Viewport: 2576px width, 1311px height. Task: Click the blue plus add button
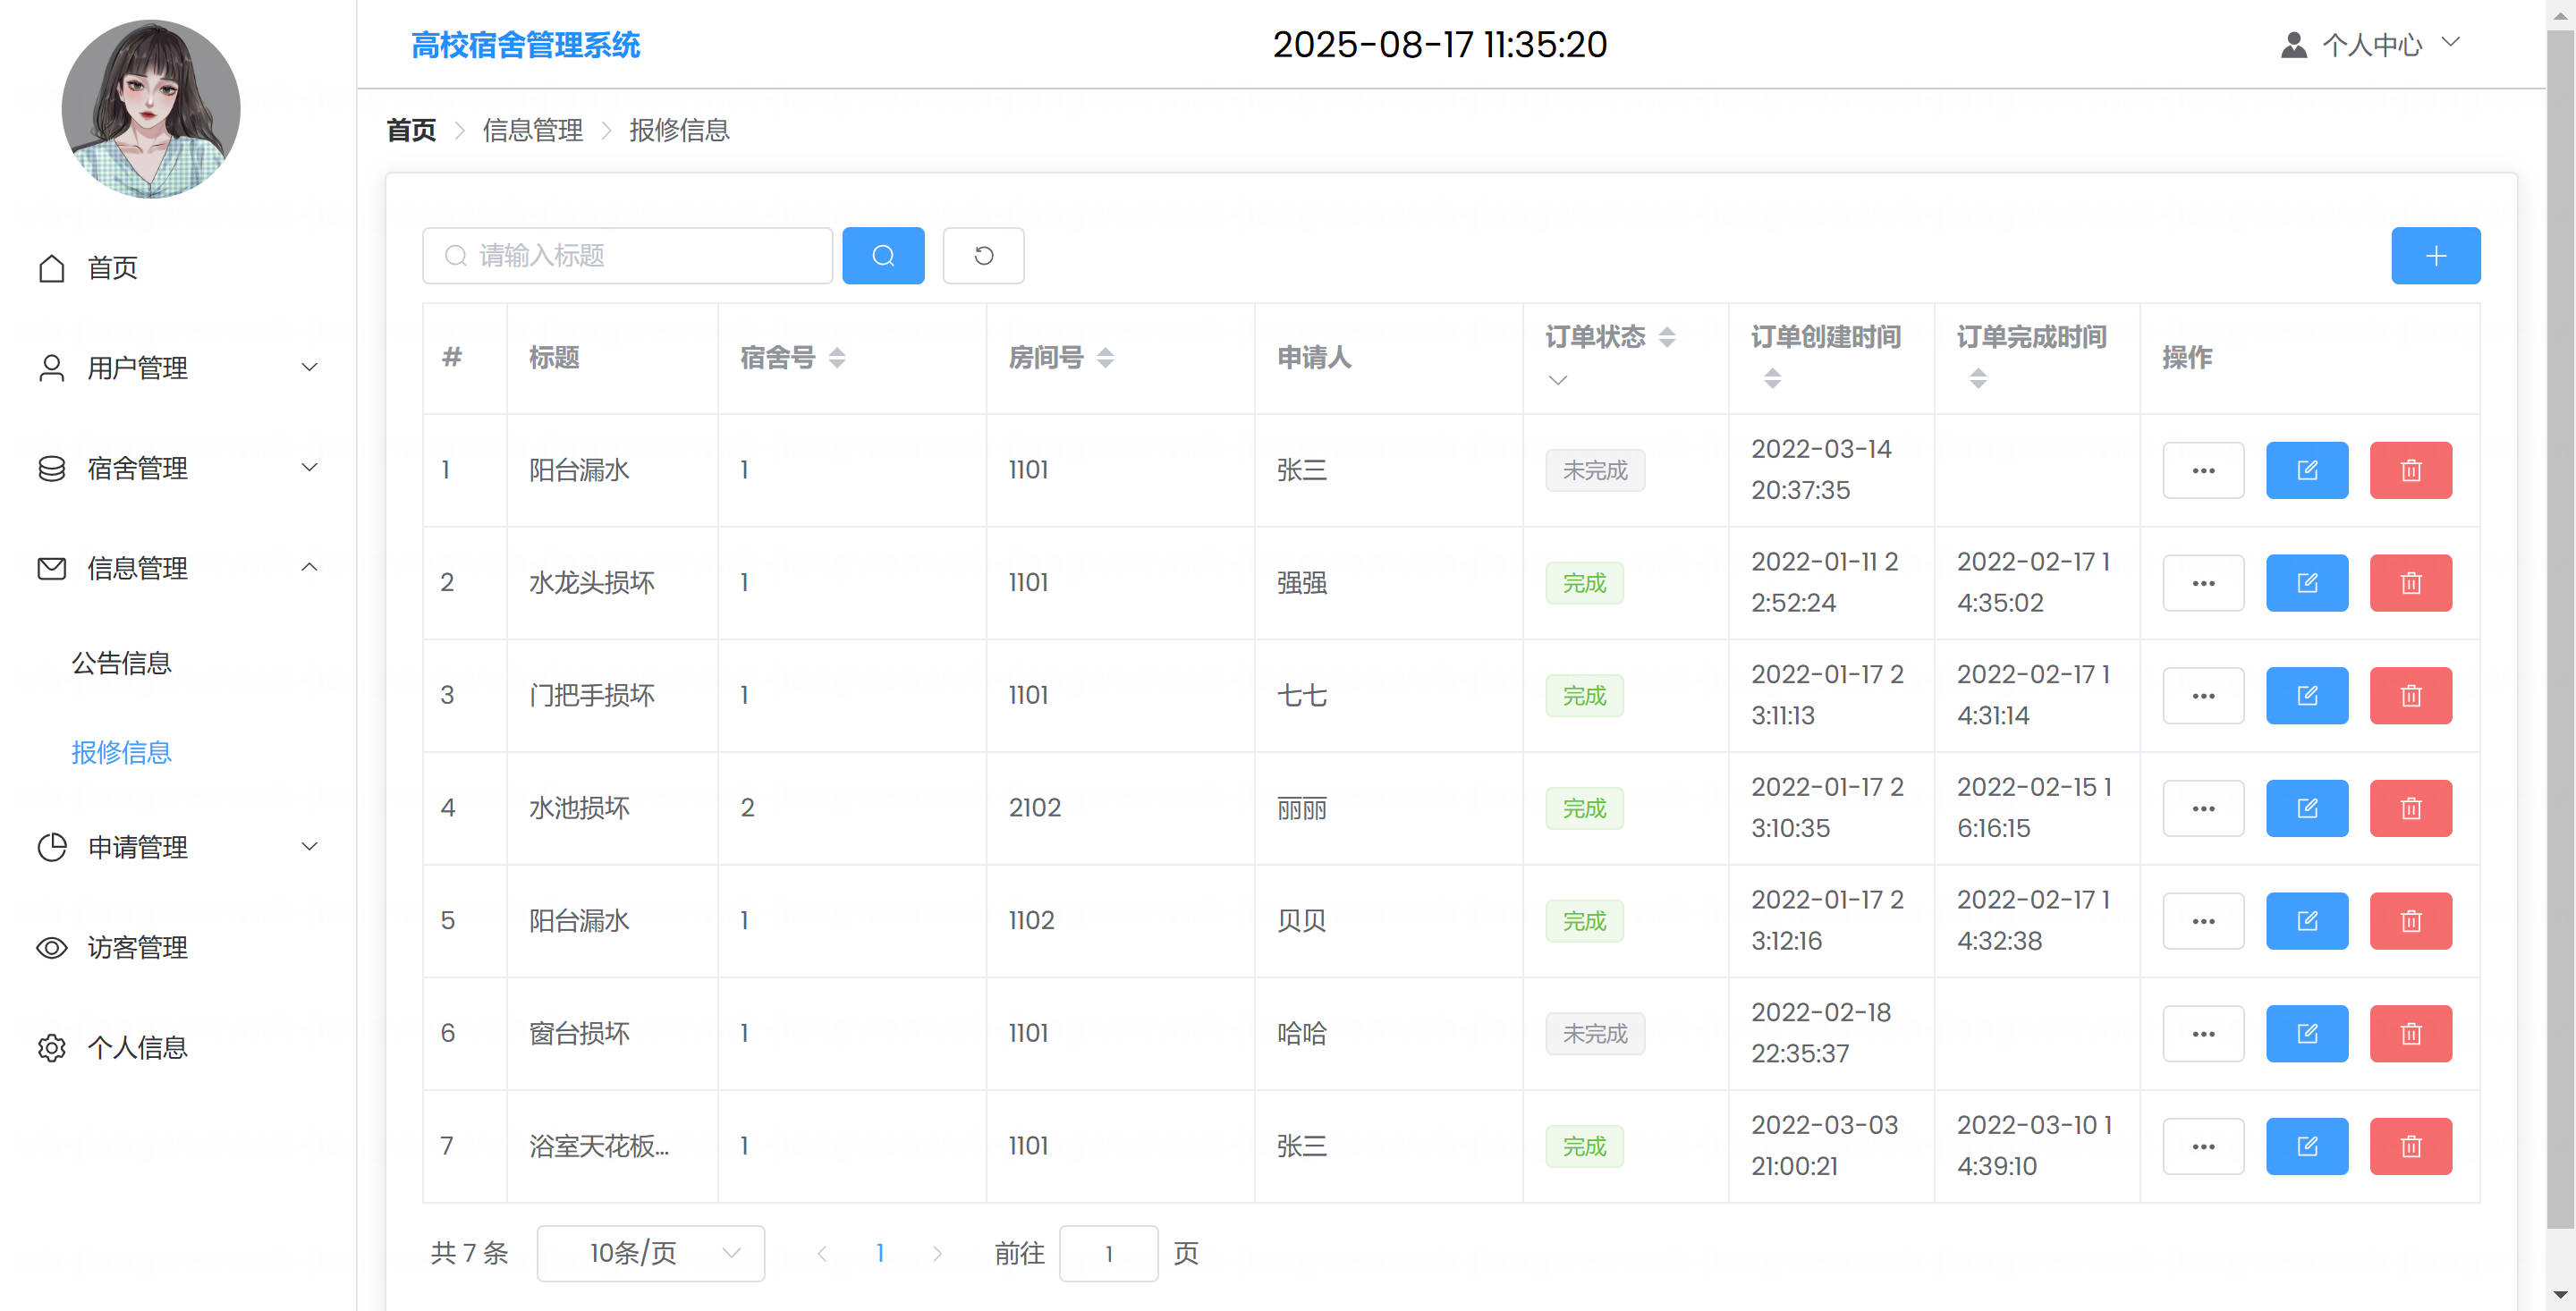point(2435,256)
